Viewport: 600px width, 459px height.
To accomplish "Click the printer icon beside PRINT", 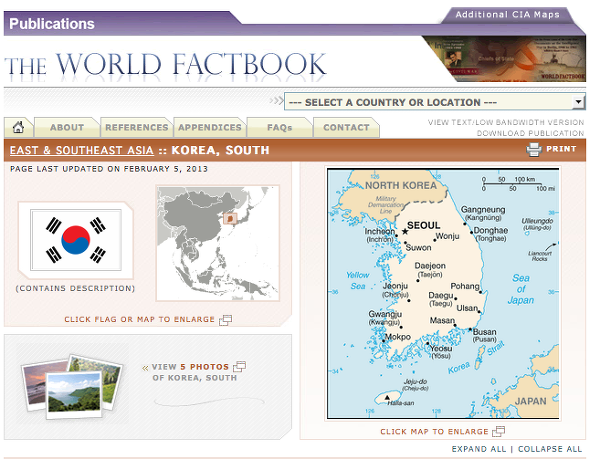I will click(534, 149).
